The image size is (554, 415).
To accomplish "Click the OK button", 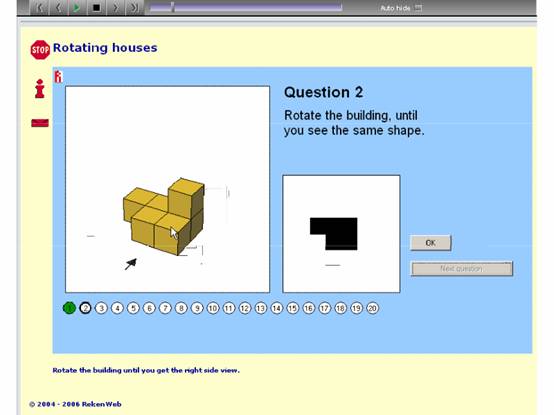I will tap(431, 243).
